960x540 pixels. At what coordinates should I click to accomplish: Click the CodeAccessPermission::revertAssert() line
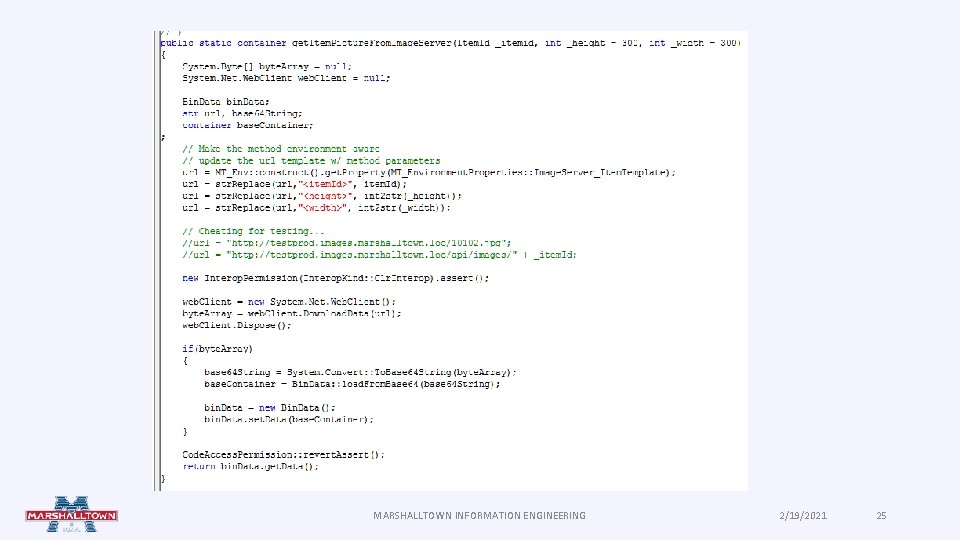click(283, 455)
